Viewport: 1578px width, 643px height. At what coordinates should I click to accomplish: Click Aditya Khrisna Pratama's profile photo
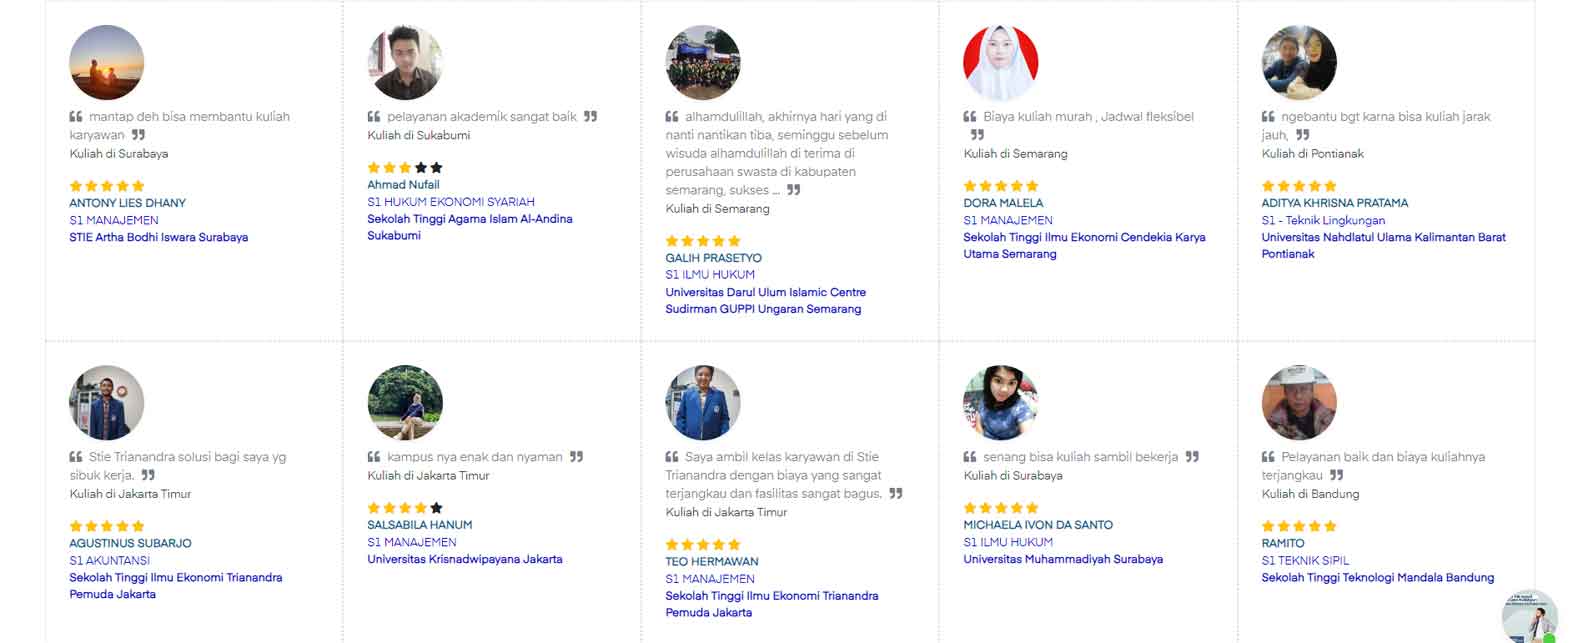[1299, 63]
